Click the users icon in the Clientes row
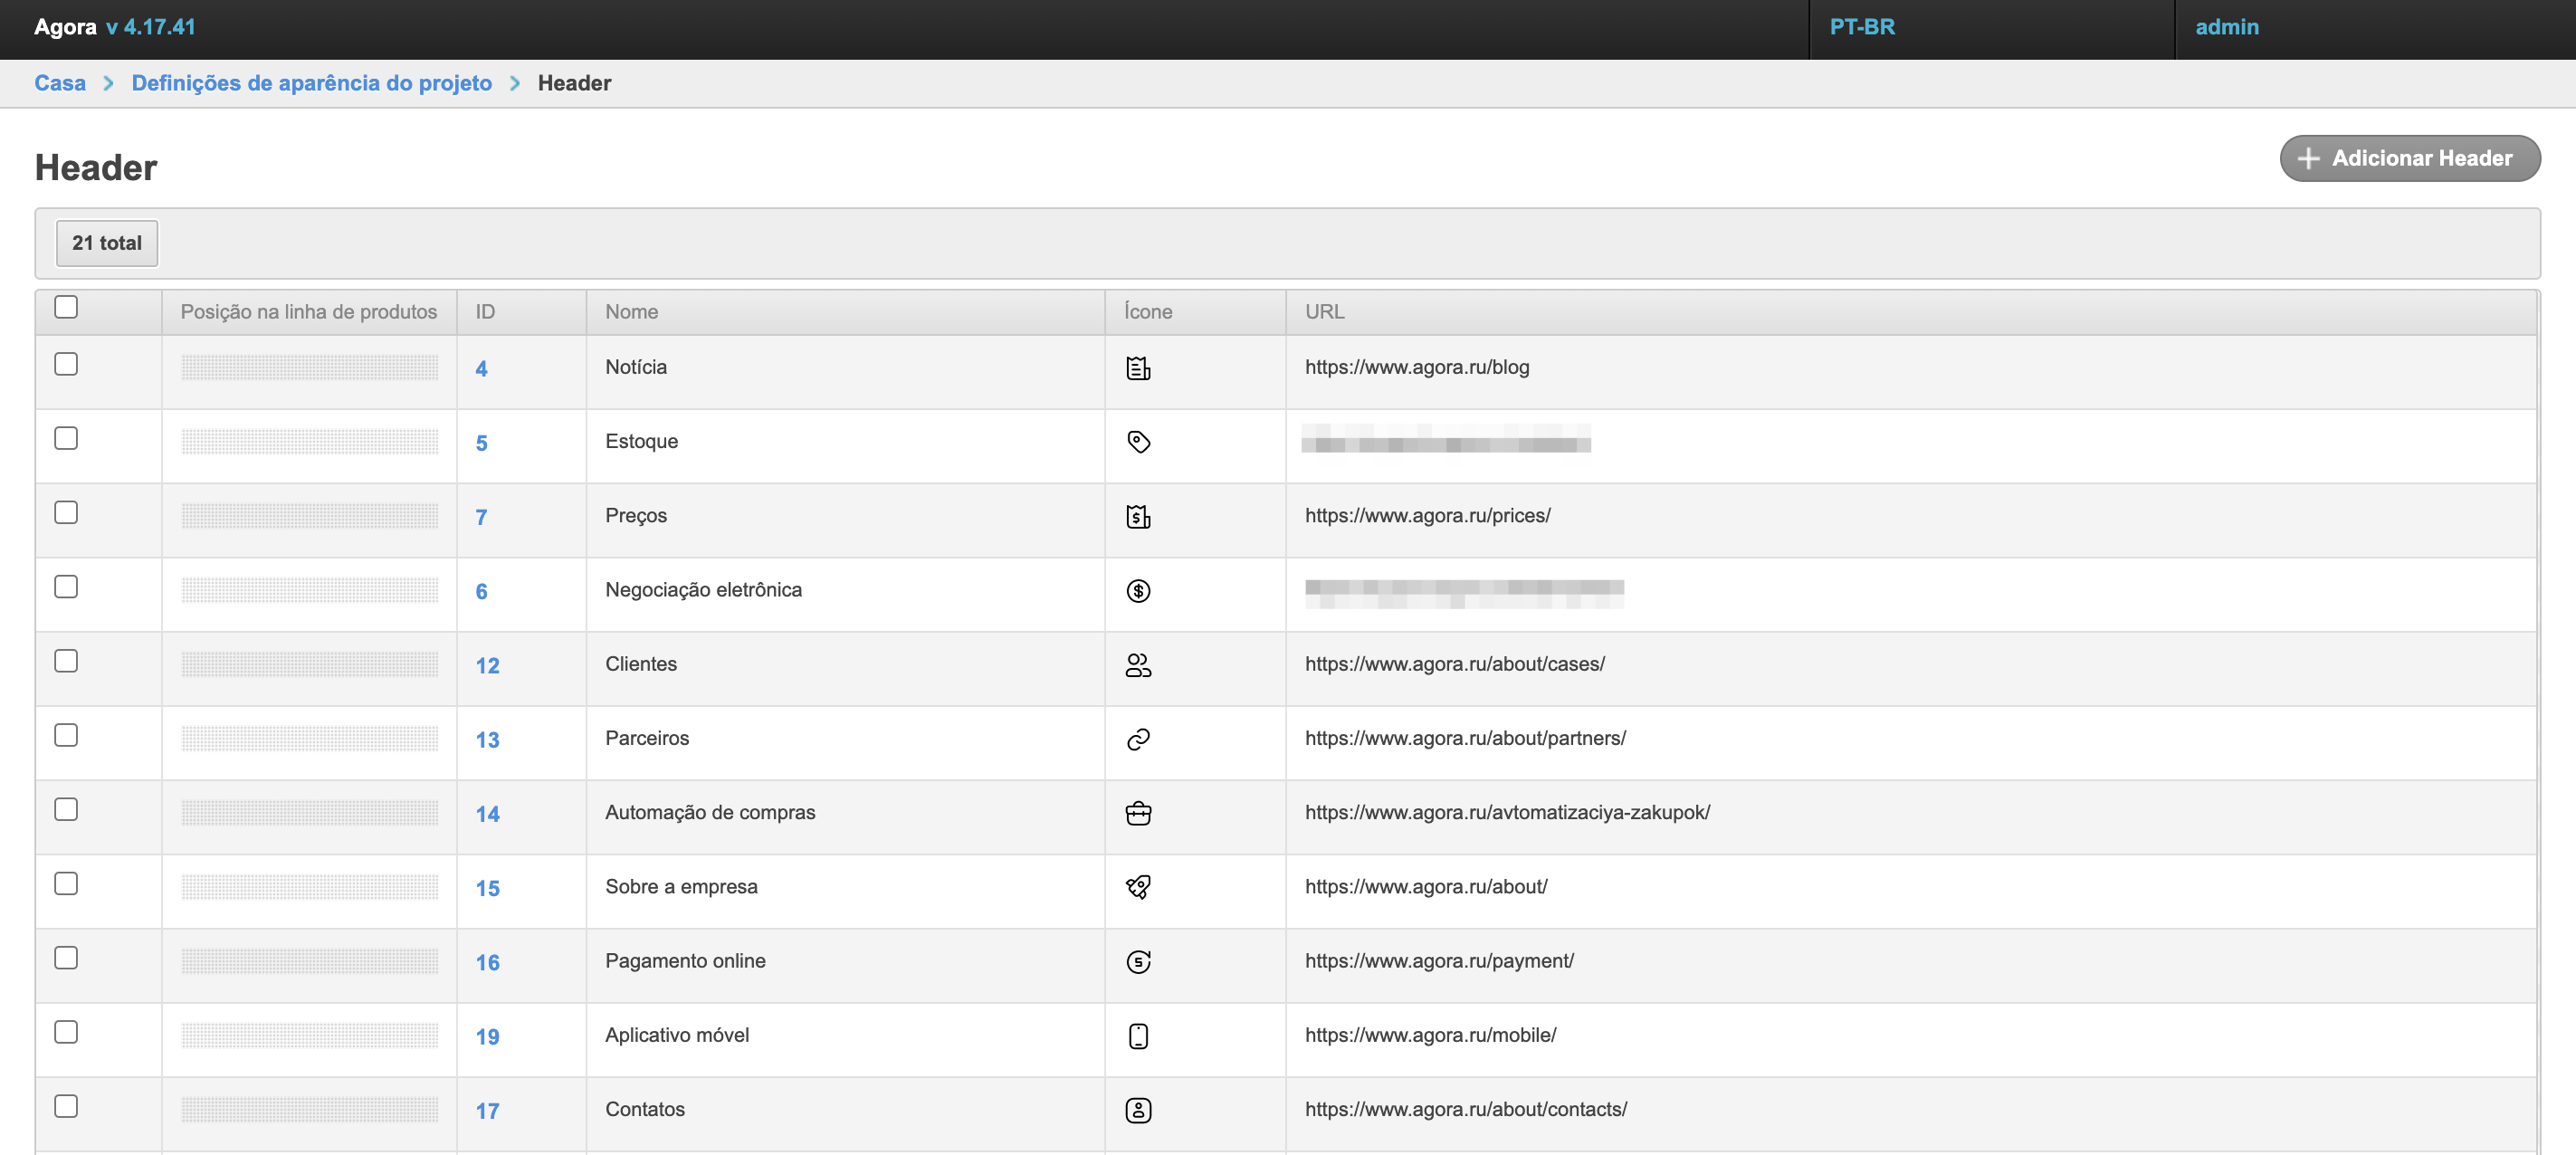This screenshot has height=1155, width=2576. [1138, 665]
